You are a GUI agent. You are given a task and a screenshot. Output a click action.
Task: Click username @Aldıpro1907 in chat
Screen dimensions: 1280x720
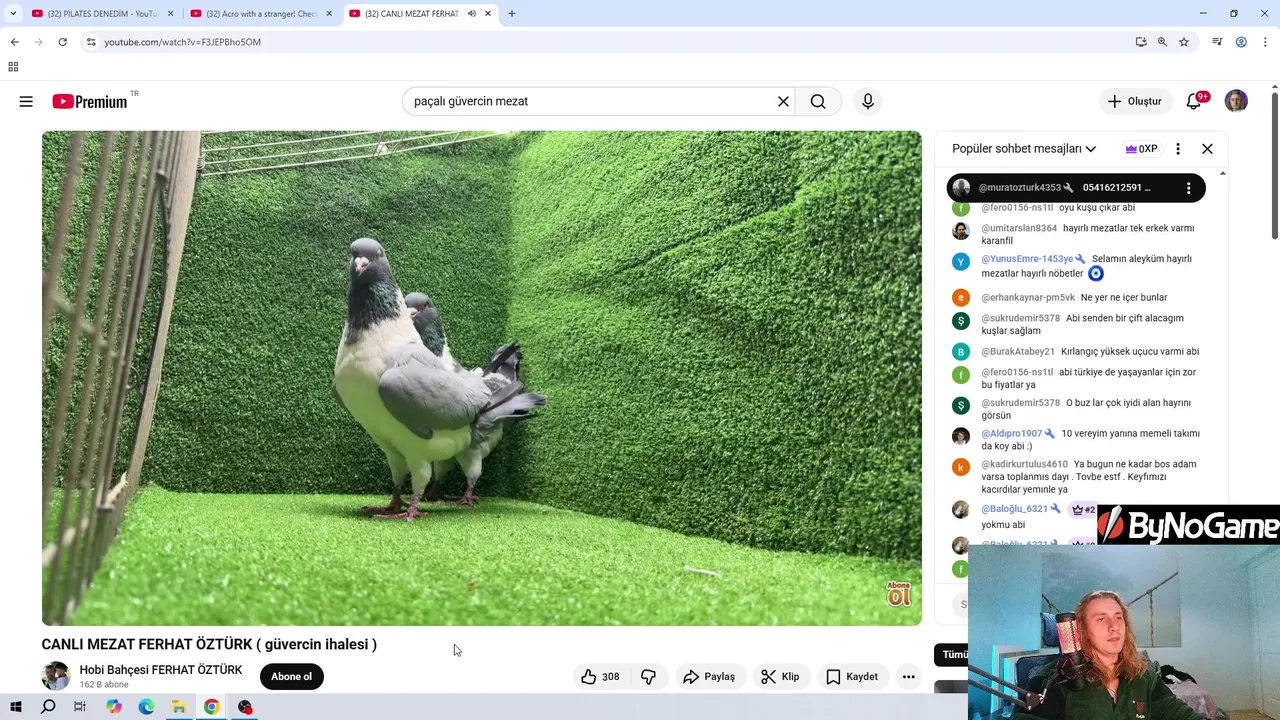point(1011,434)
